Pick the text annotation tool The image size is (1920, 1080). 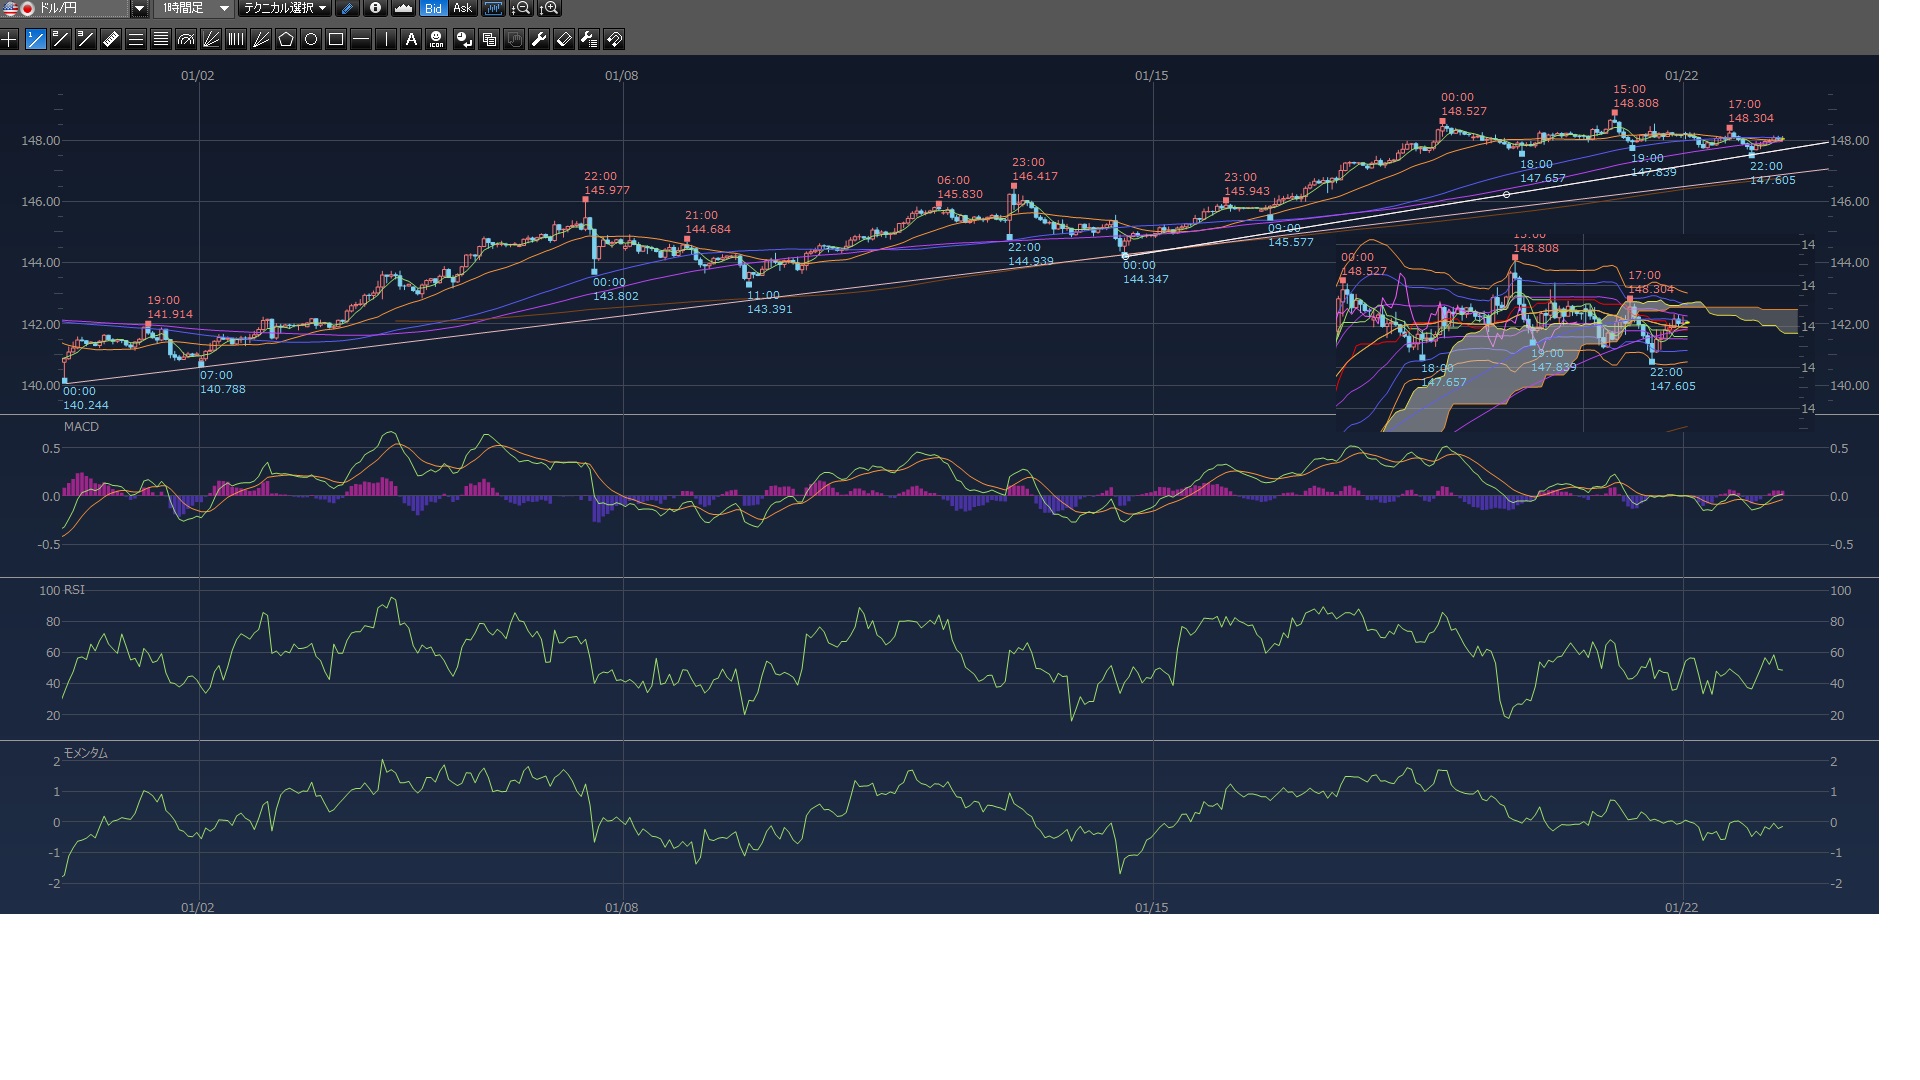411,40
